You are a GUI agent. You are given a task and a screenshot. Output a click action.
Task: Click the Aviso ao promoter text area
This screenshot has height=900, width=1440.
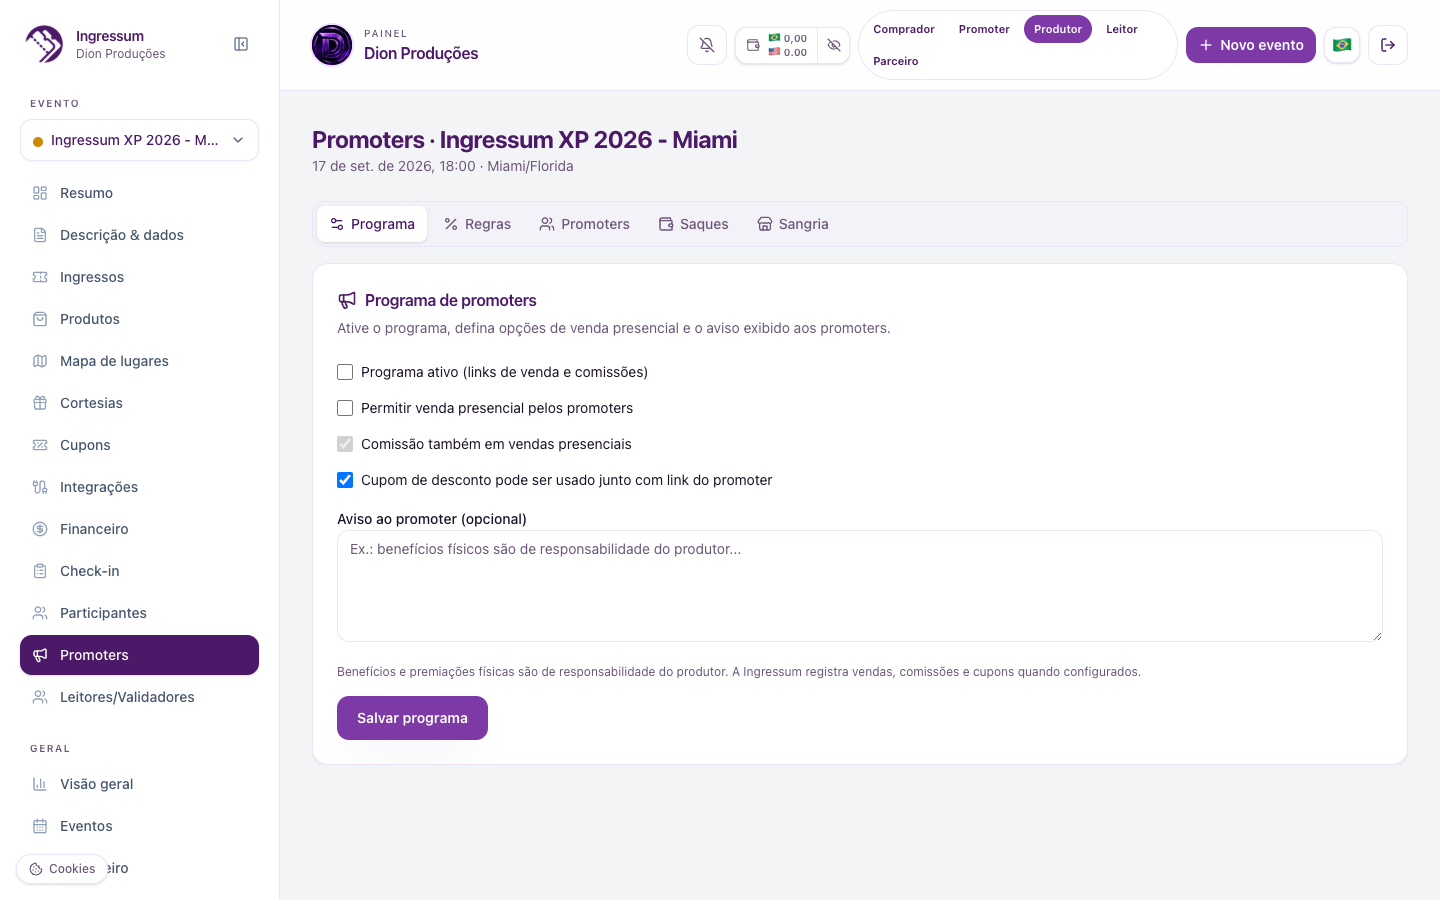point(860,586)
